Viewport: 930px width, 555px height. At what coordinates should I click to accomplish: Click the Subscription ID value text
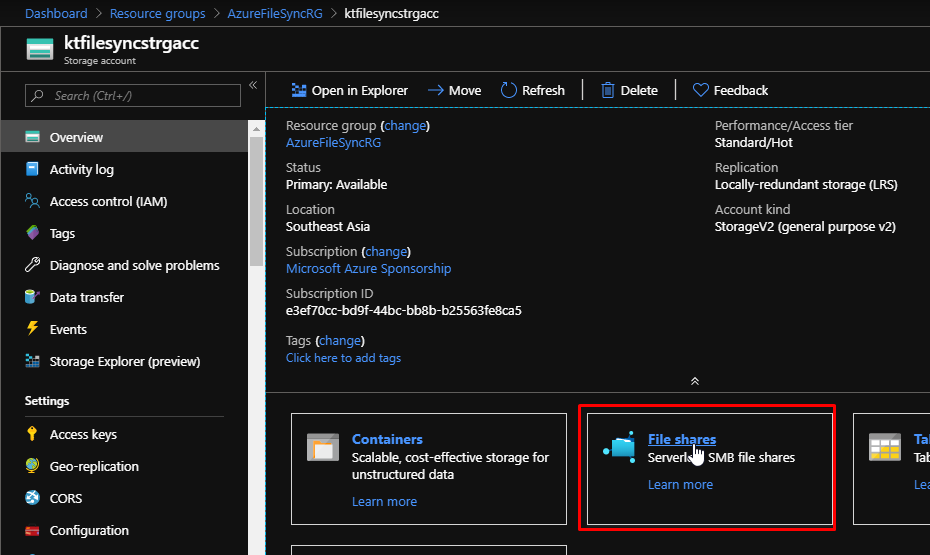pos(403,310)
